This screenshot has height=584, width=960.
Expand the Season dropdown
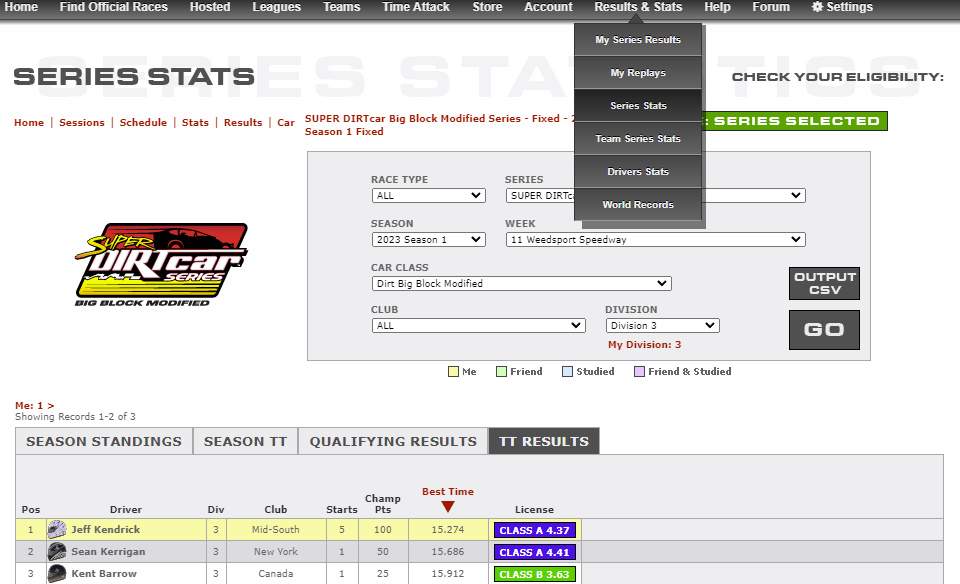[428, 240]
